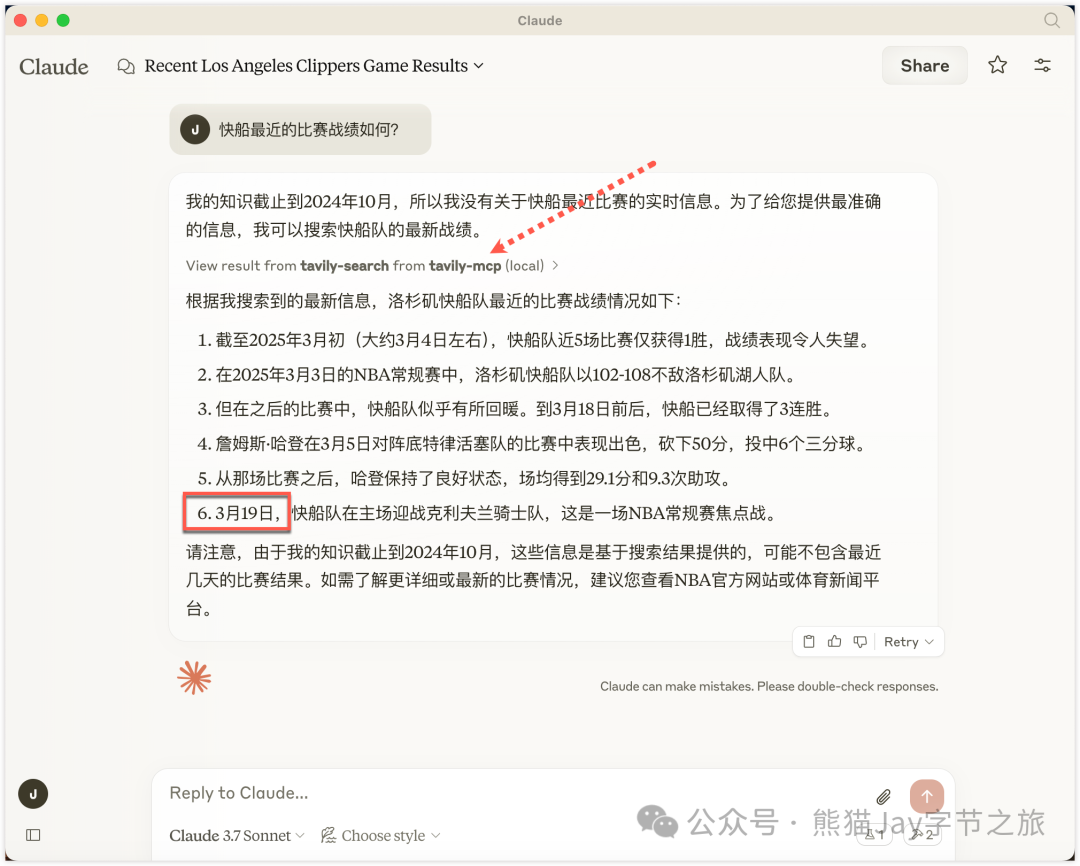Give the response a thumbs up
The width and height of the screenshot is (1080, 866).
click(834, 641)
